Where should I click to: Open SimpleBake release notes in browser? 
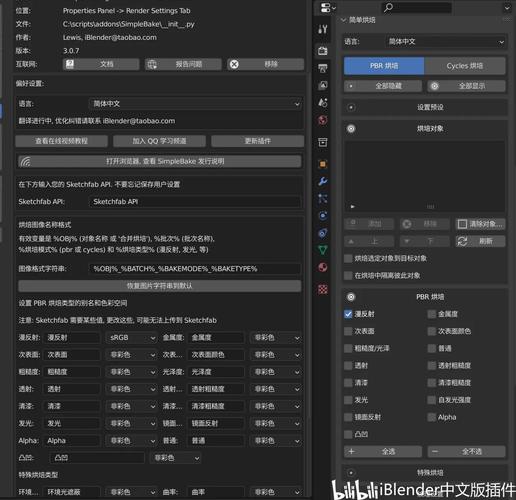pos(160,162)
